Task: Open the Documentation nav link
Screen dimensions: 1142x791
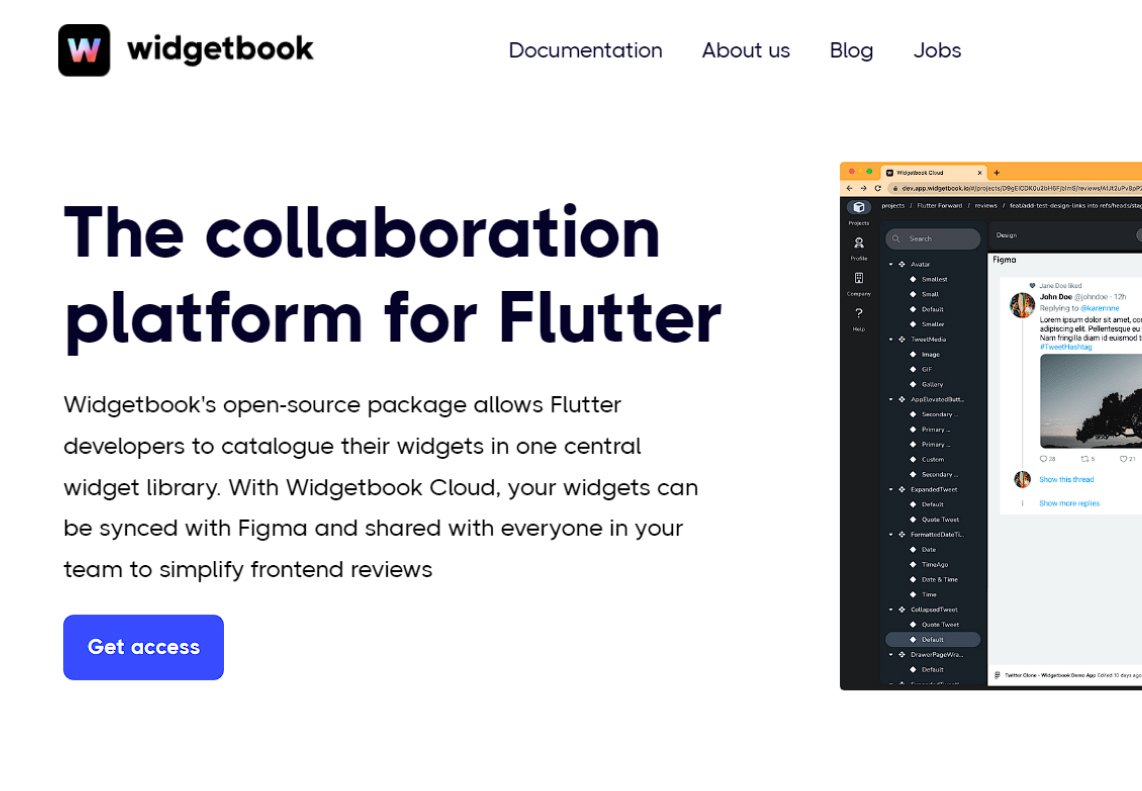Action: (586, 50)
